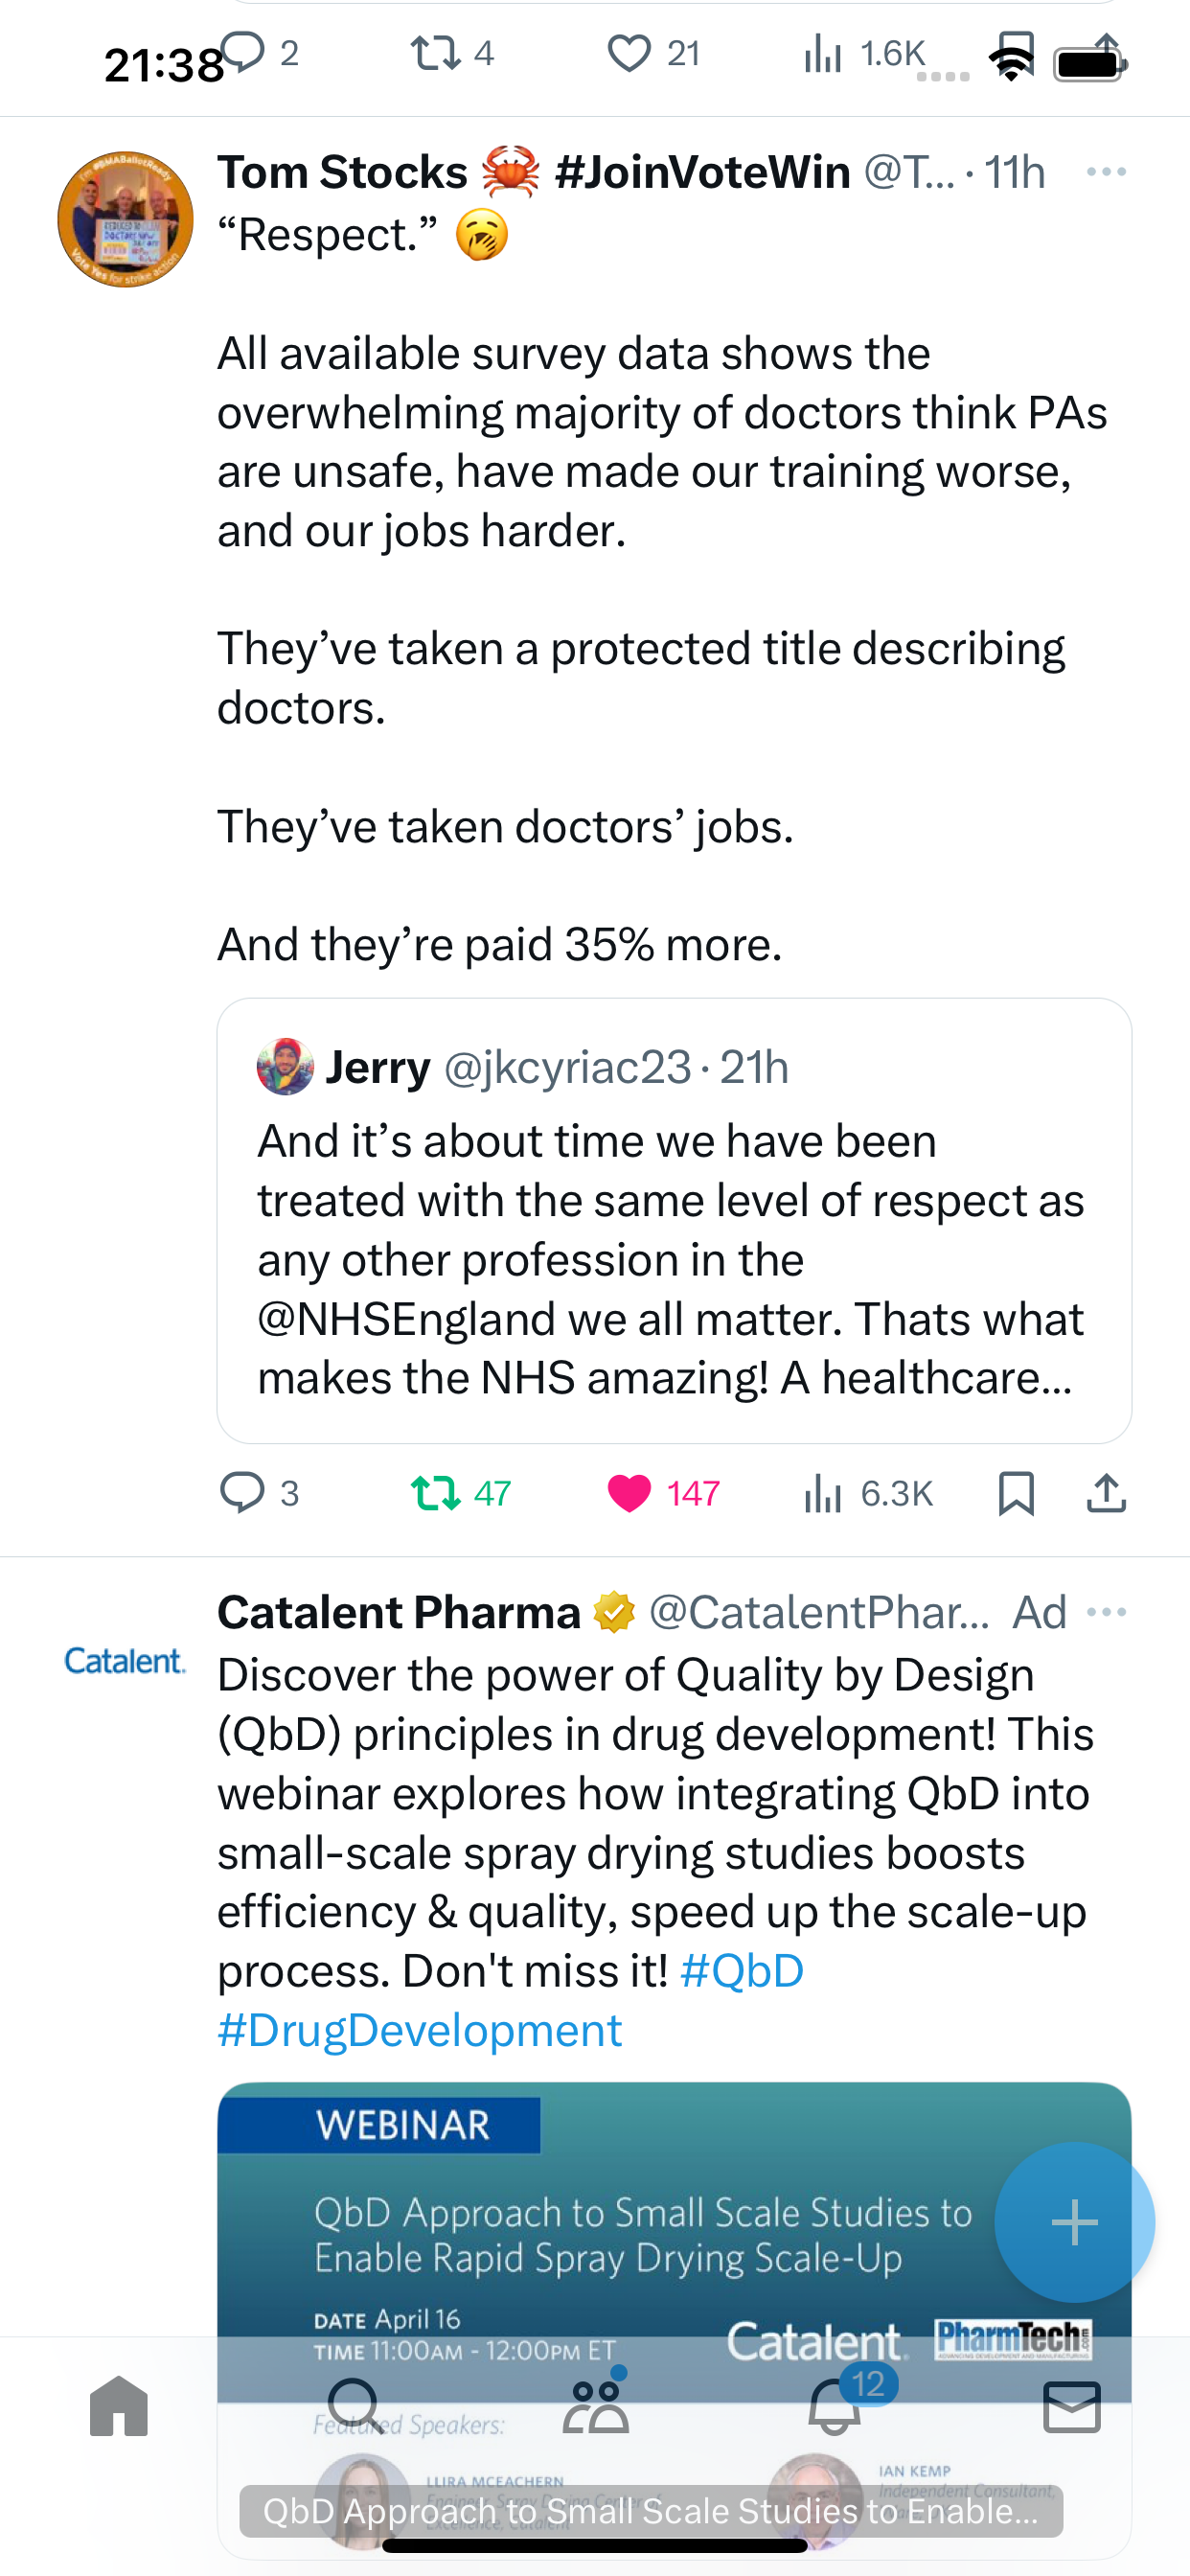The width and height of the screenshot is (1190, 2576).
Task: Bookmark Tom Stocks' tweet
Action: [x=1016, y=1493]
